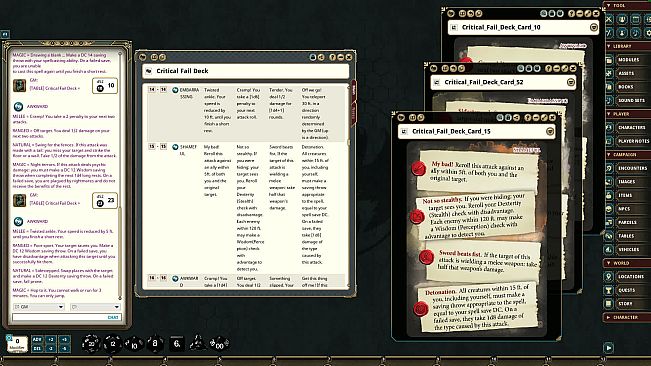Open the Assets sidebar icon

coord(609,73)
